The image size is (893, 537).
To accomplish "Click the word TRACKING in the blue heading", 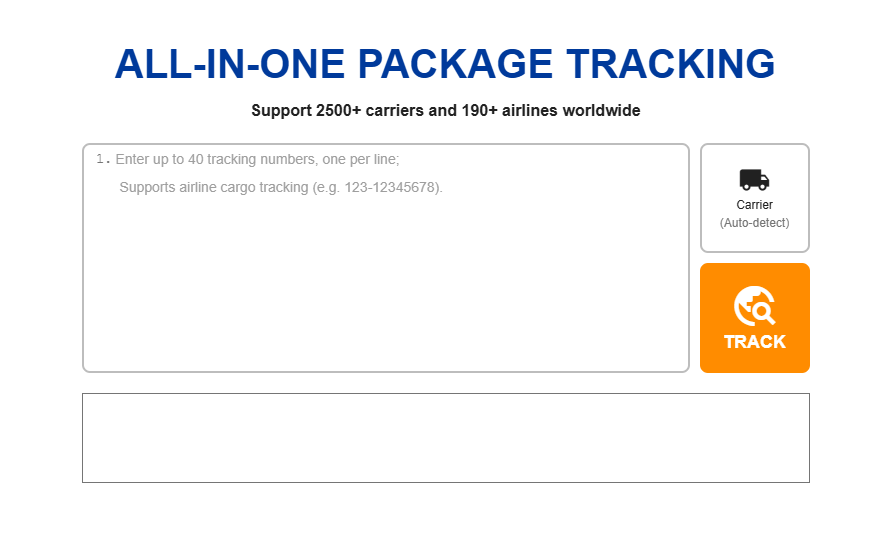I will tap(670, 63).
